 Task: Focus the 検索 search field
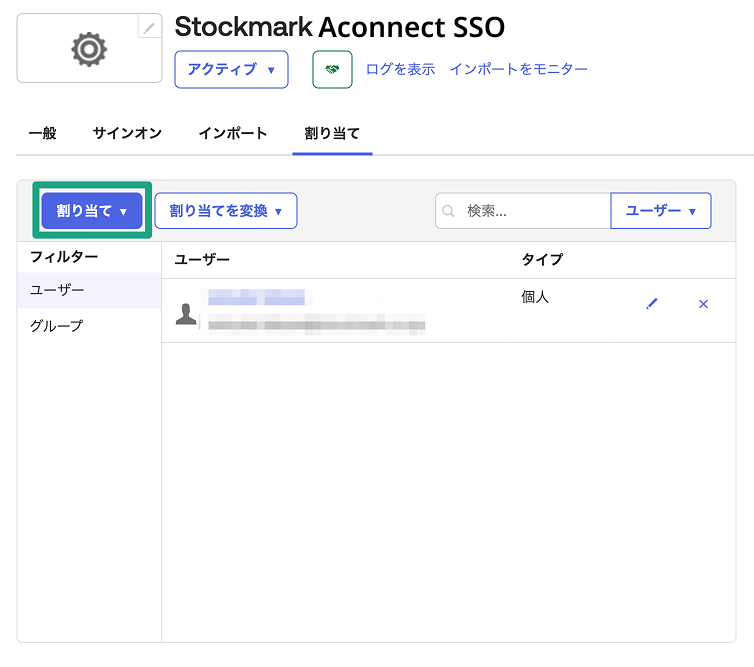point(523,211)
